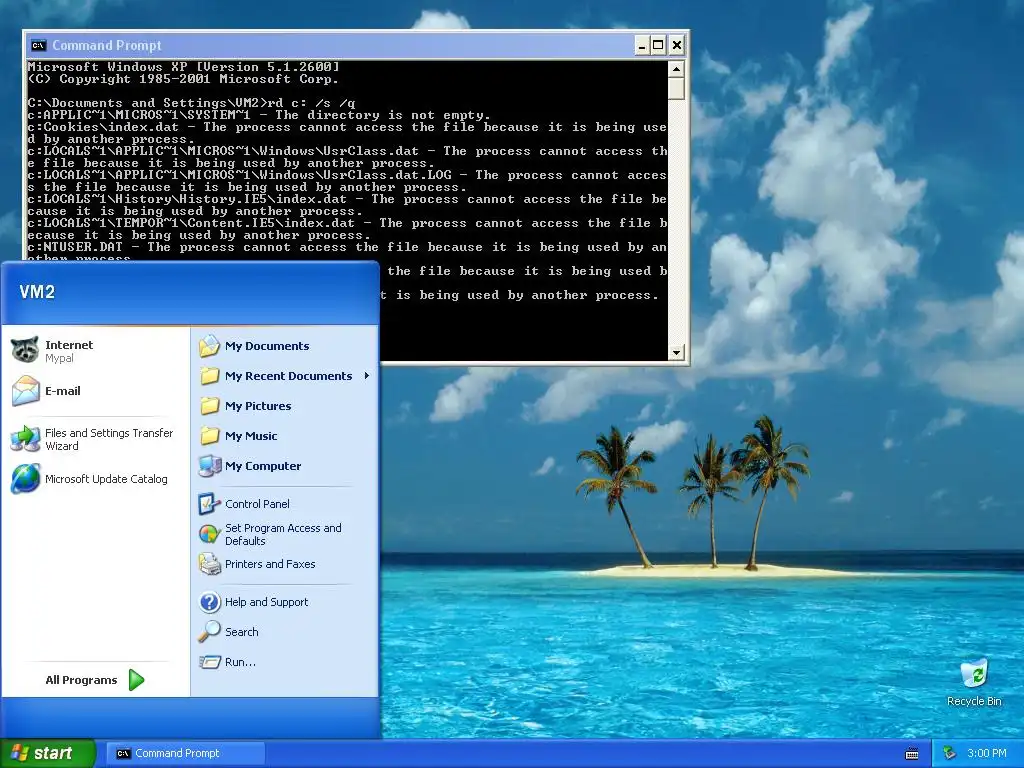Click the Command Prompt title bar icon
Image resolution: width=1024 pixels, height=768 pixels.
coord(39,45)
